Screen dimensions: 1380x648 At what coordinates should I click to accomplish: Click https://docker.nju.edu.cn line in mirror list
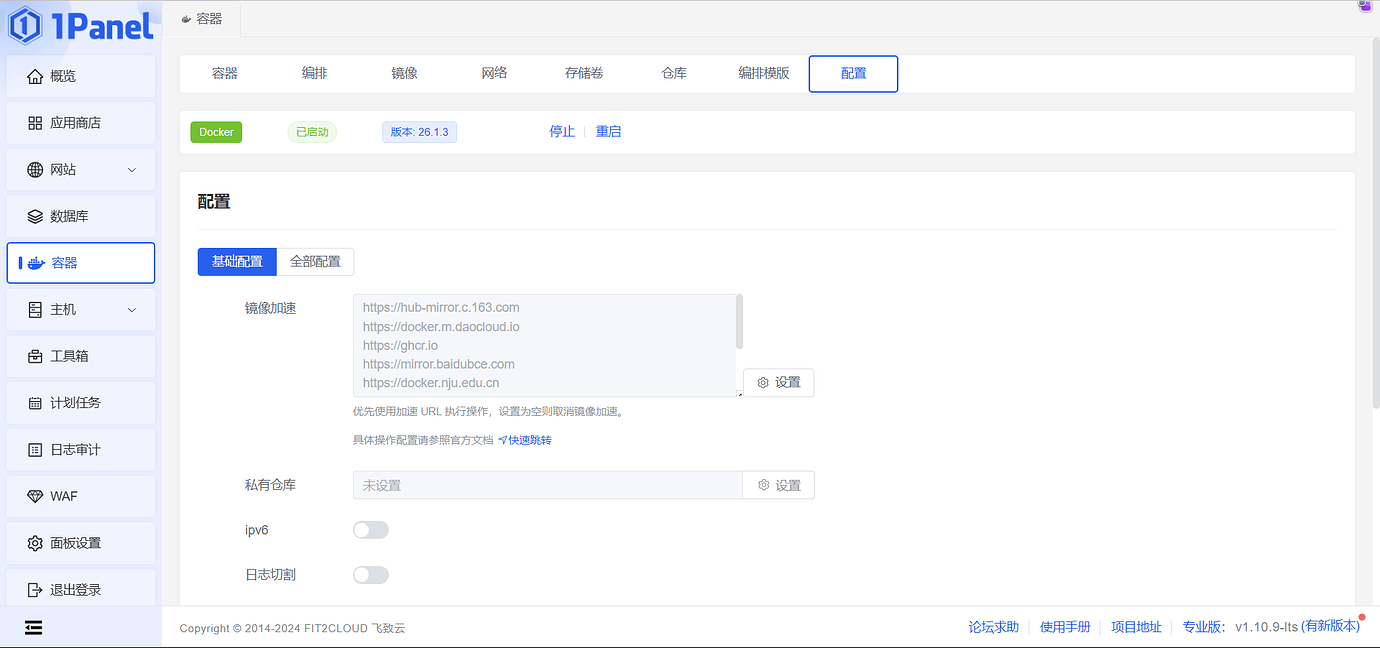431,383
